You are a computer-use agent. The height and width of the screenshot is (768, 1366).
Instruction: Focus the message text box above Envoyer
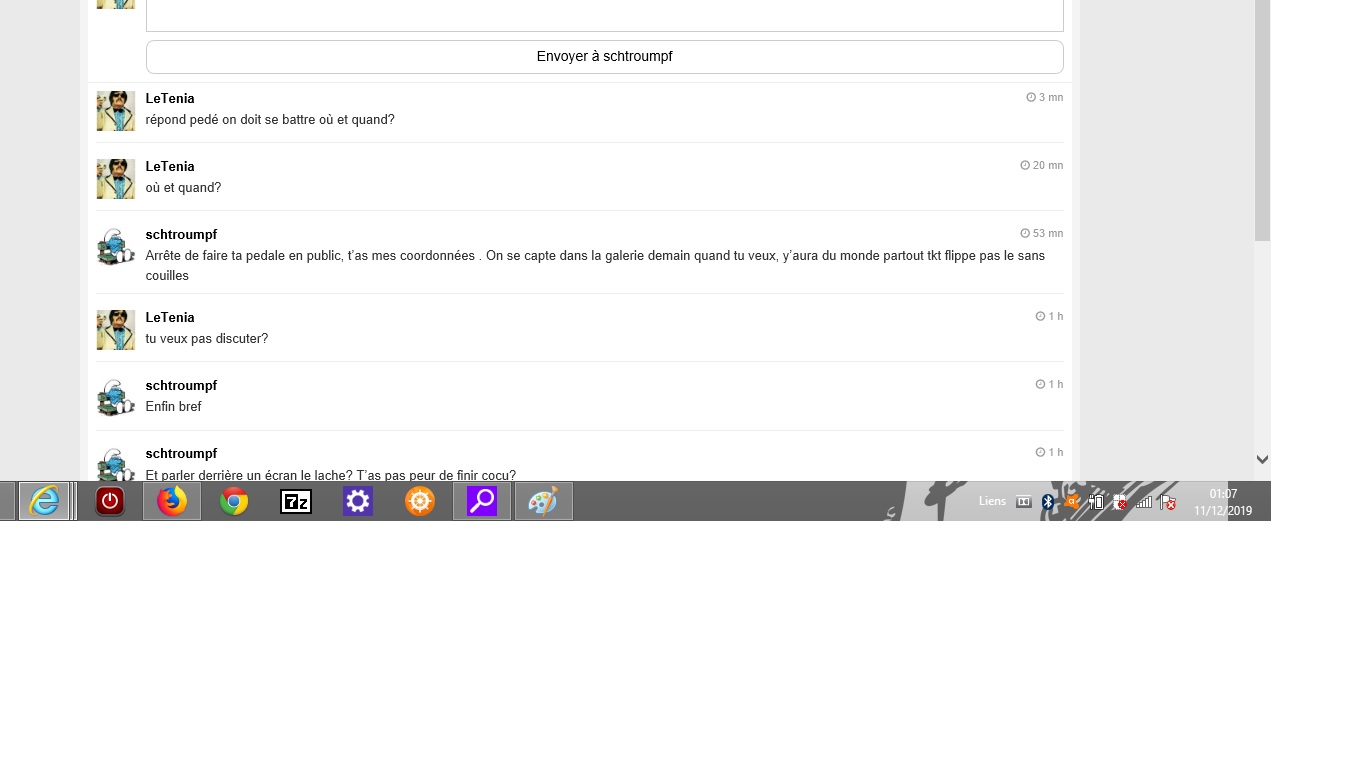(604, 15)
